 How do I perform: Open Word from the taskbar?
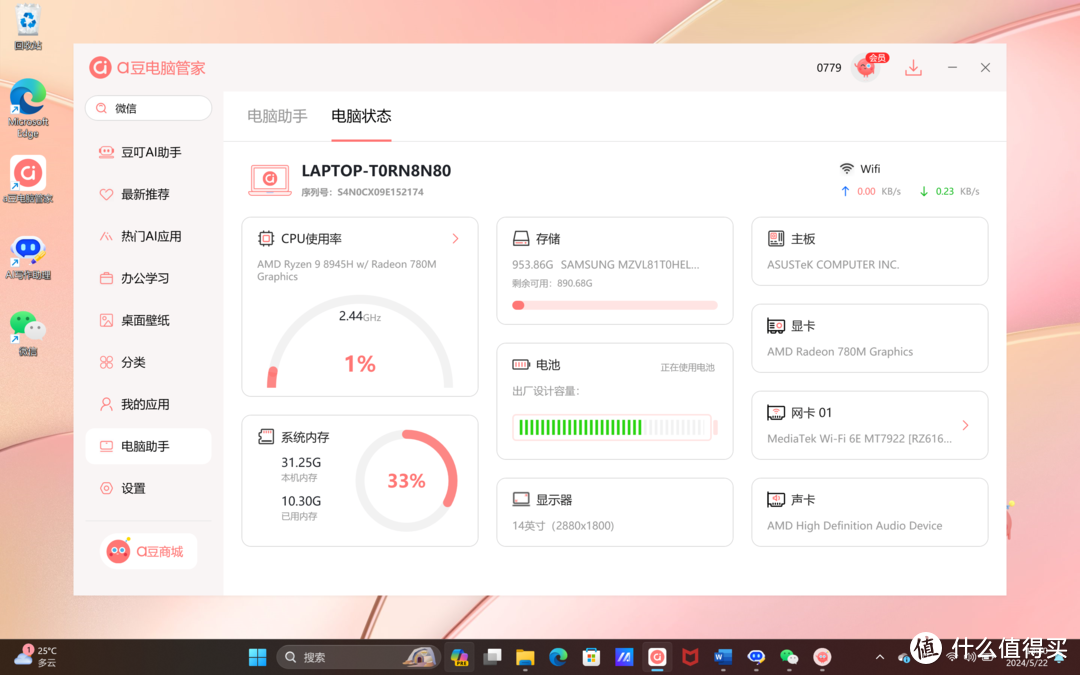point(723,657)
